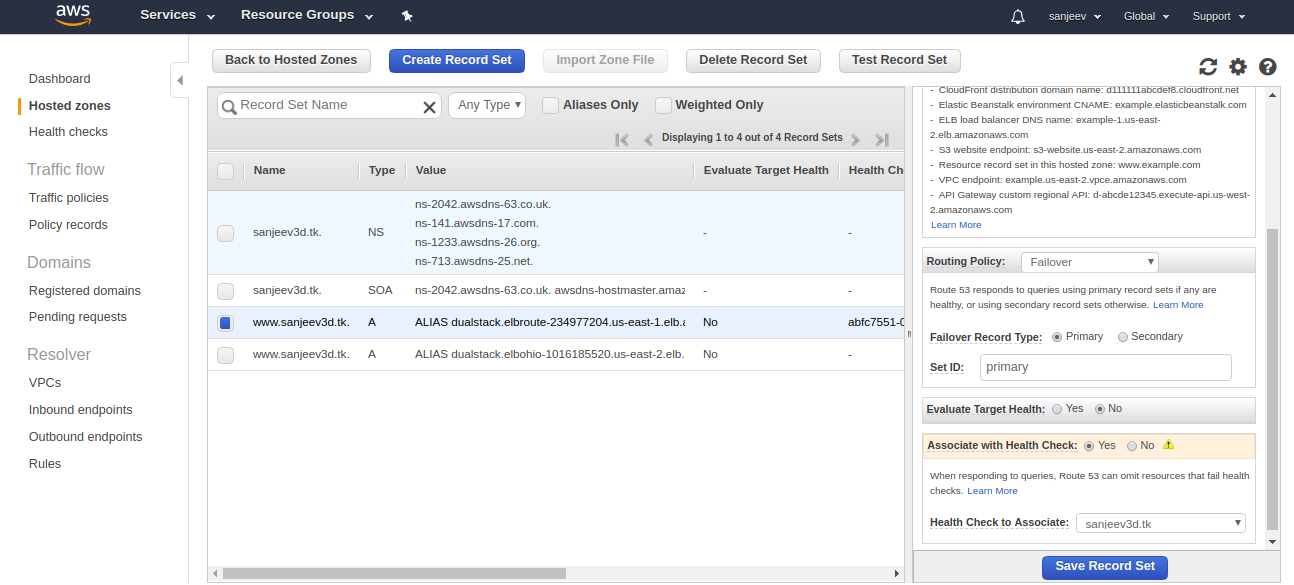The width and height of the screenshot is (1294, 585).
Task: Clear the Record Set Name search
Action: tap(429, 107)
